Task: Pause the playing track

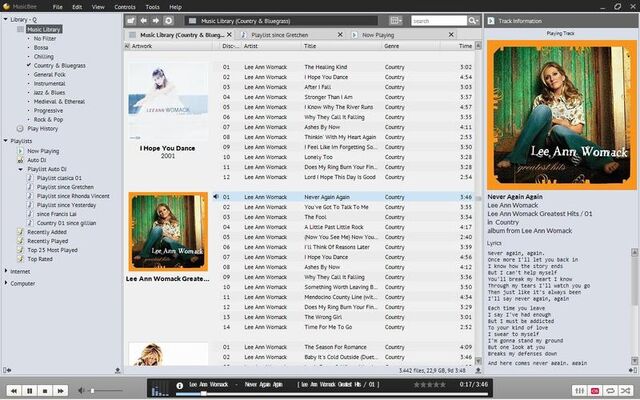Action: pyautogui.click(x=29, y=391)
